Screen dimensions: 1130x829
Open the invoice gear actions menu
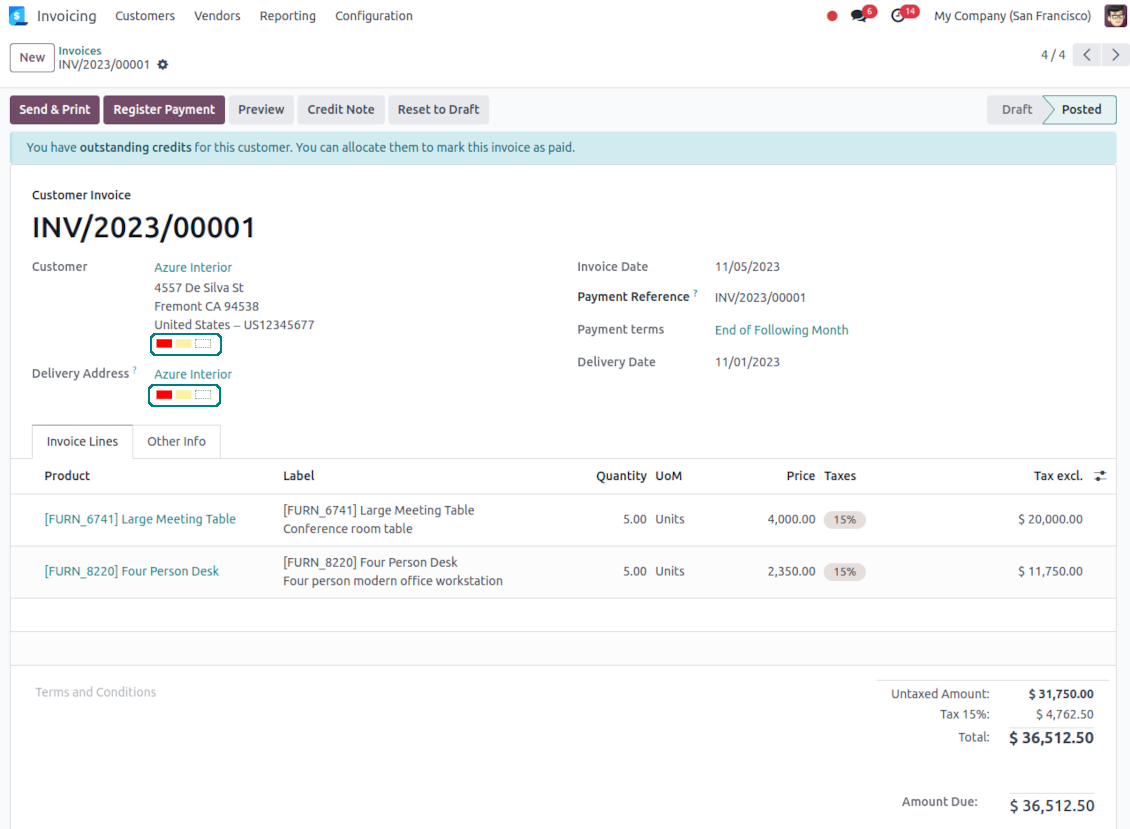click(x=163, y=65)
